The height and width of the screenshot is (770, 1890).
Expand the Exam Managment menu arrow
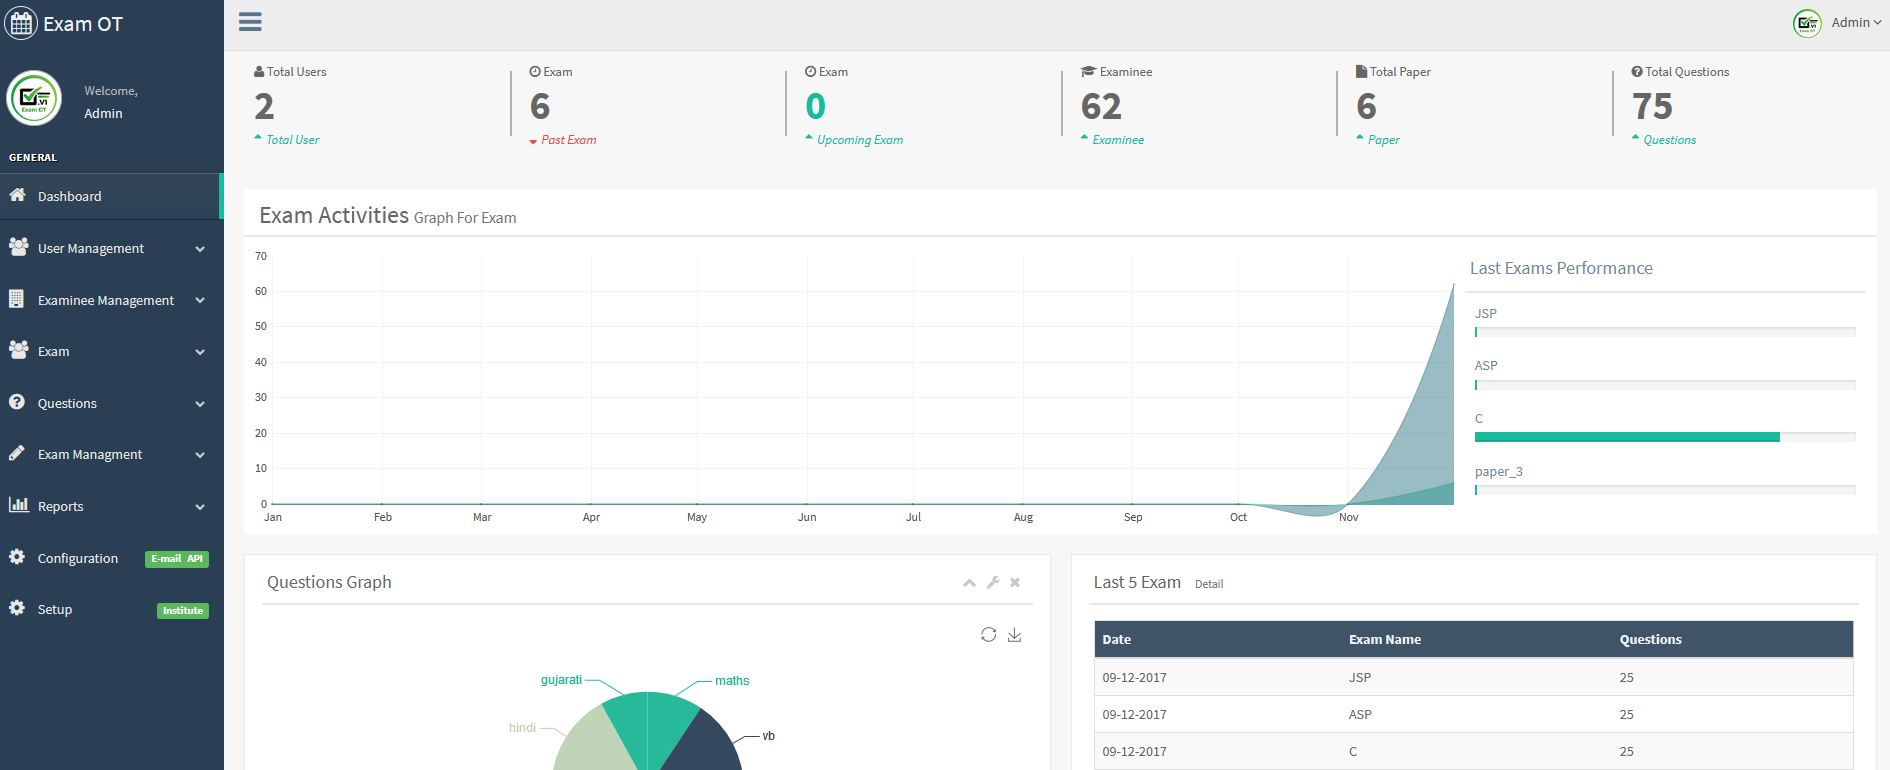click(200, 455)
